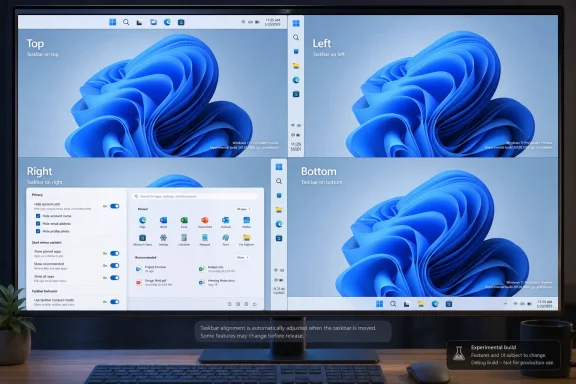Launch Edge from the Left layout taskbar
Image resolution: width=576 pixels, height=384 pixels.
(296, 80)
